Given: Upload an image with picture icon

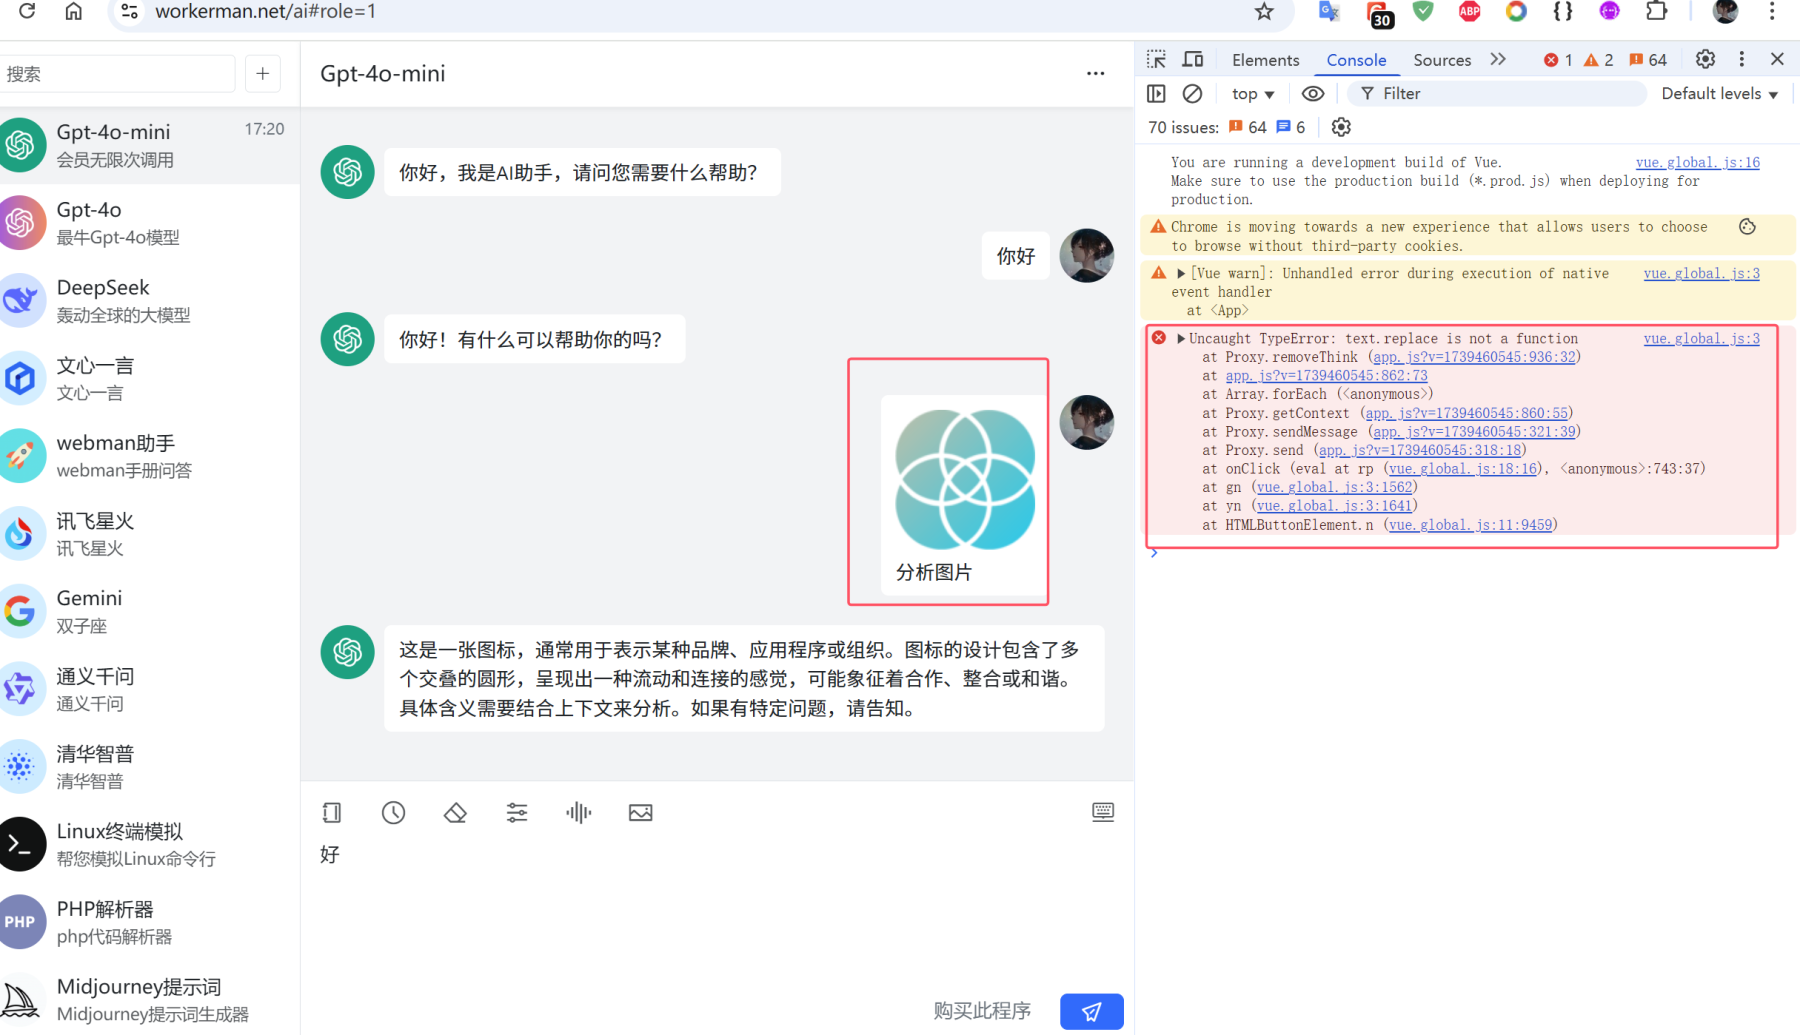Looking at the screenshot, I should coord(641,812).
